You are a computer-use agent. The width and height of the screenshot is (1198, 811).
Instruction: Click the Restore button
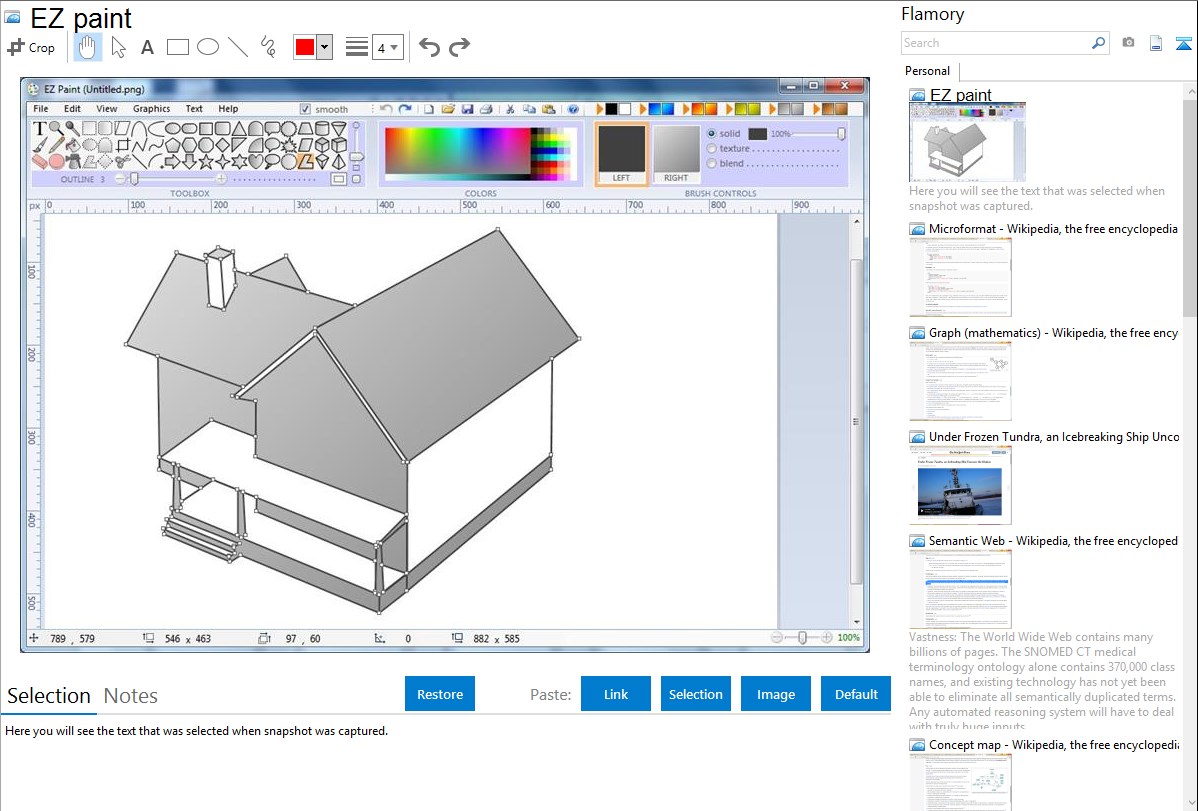coord(440,693)
